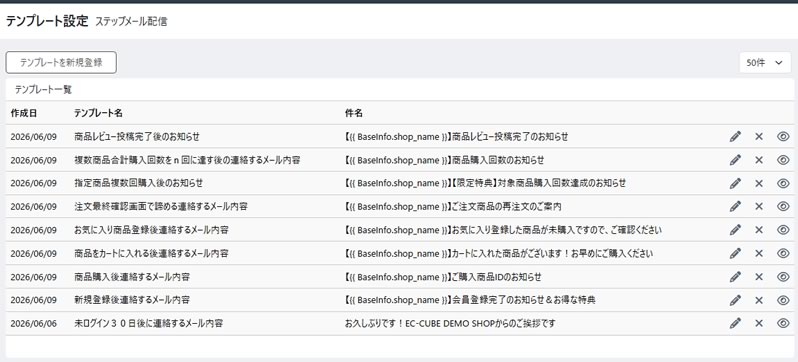Click the テンプレート設定 page title
This screenshot has width=798, height=362.
point(47,21)
